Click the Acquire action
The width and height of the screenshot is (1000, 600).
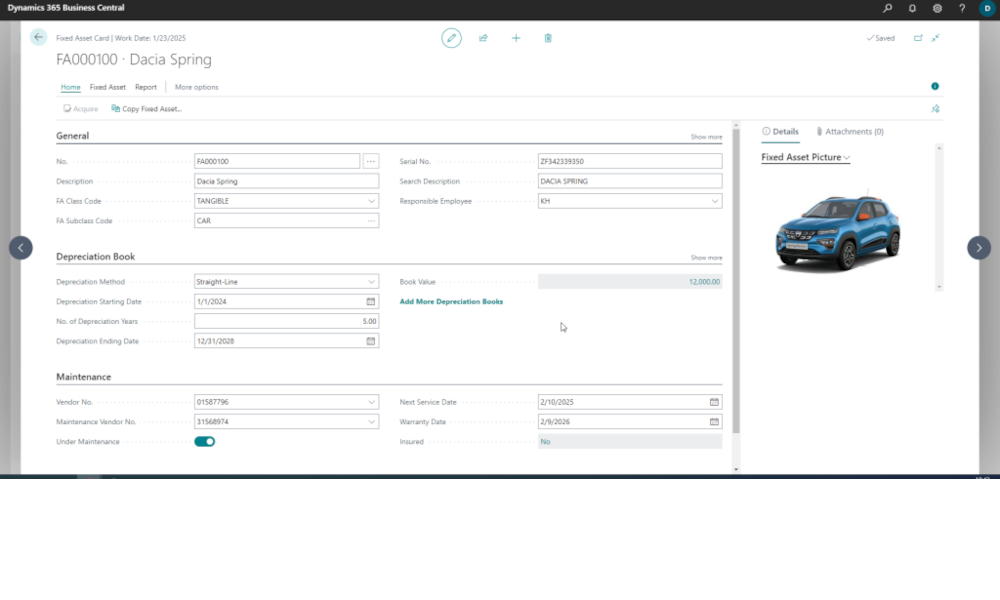80,109
